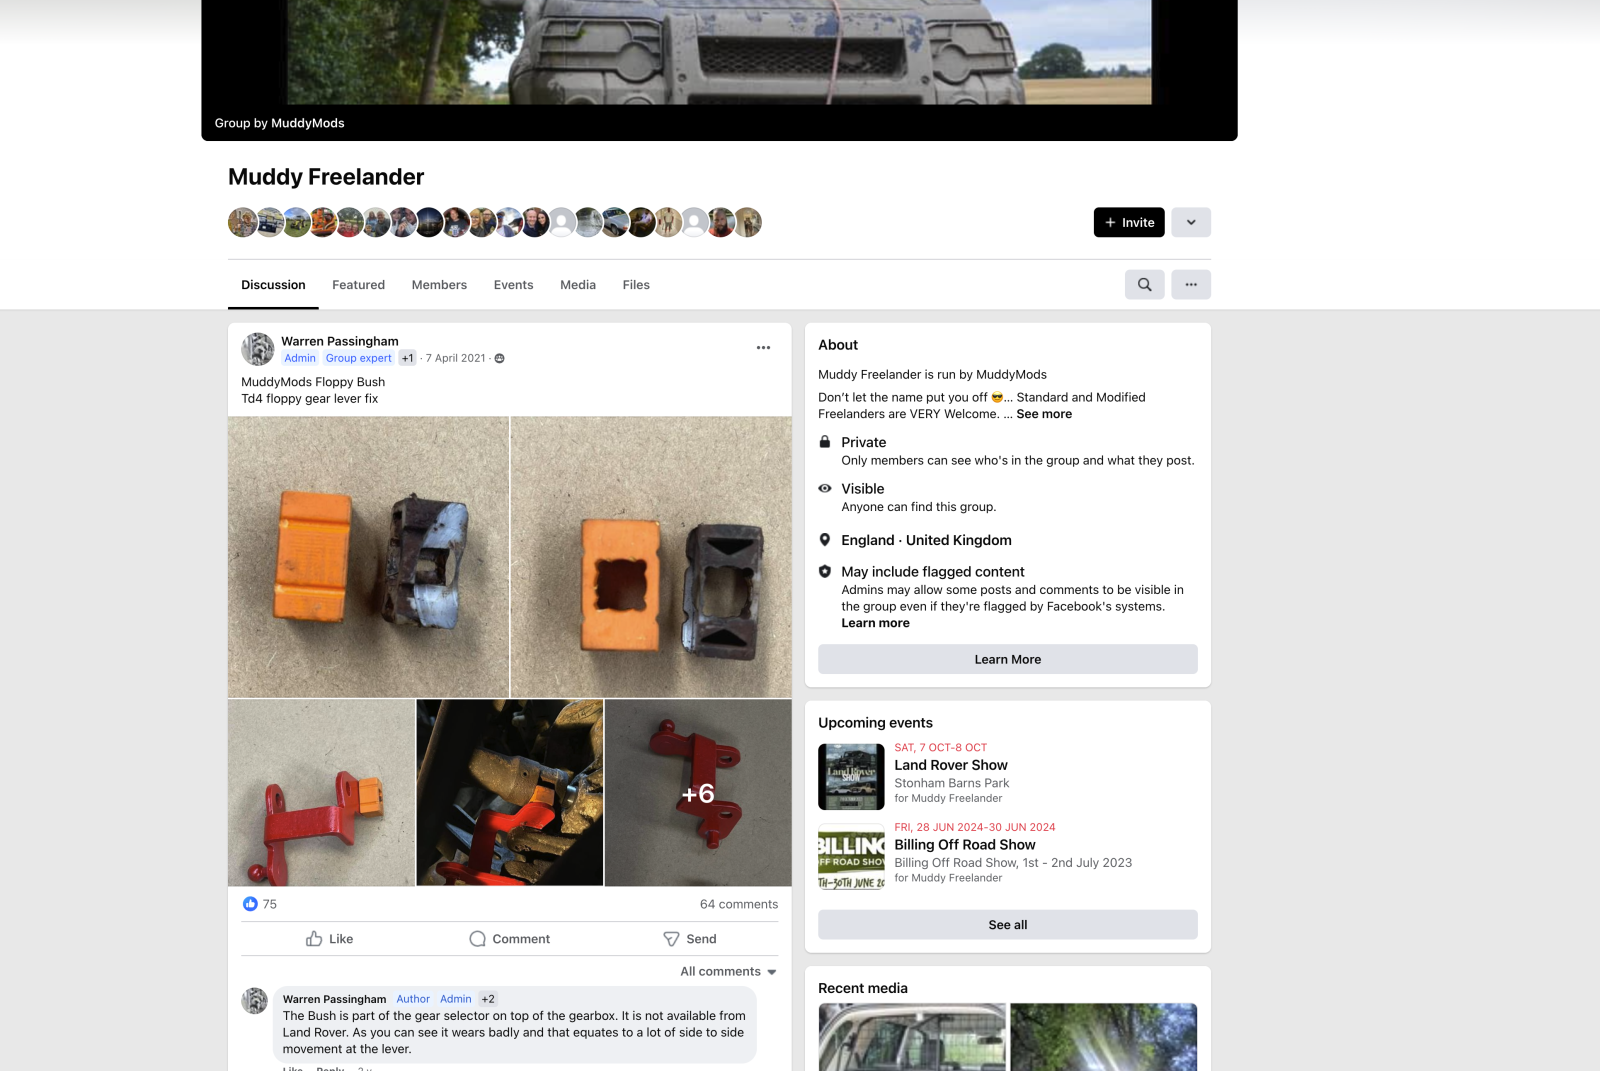Screen dimensions: 1600x1071
Task: Click the Group expert badge
Action: click(359, 358)
